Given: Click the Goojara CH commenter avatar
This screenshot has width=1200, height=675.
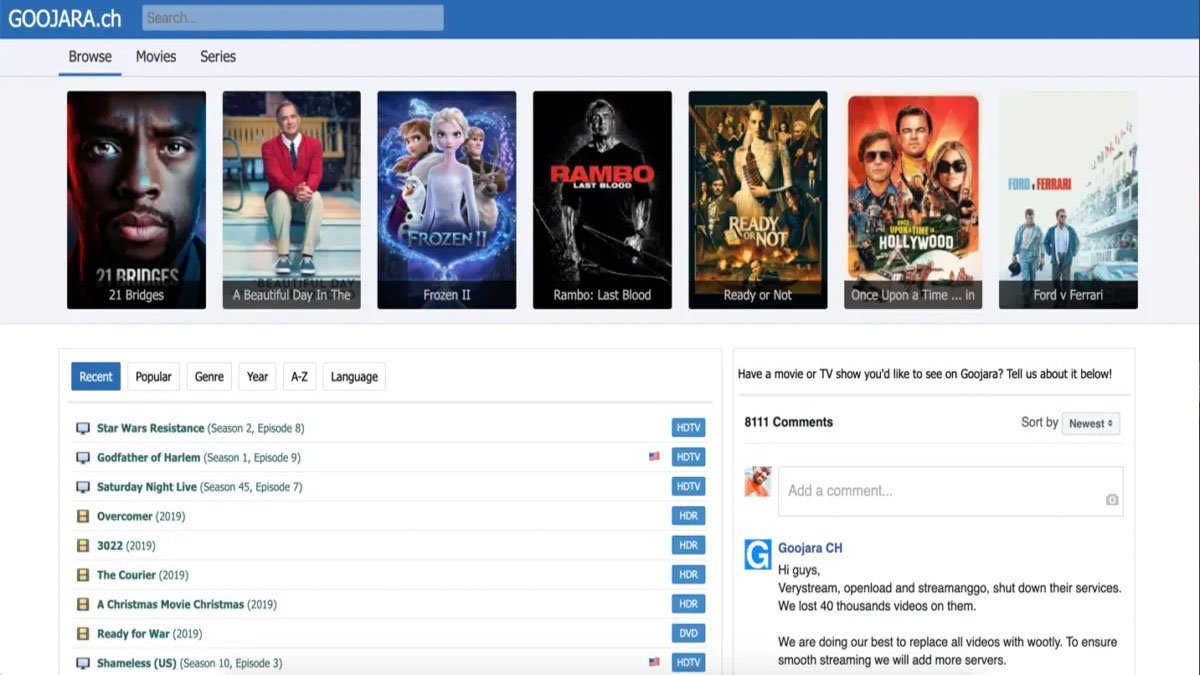Looking at the screenshot, I should [758, 555].
